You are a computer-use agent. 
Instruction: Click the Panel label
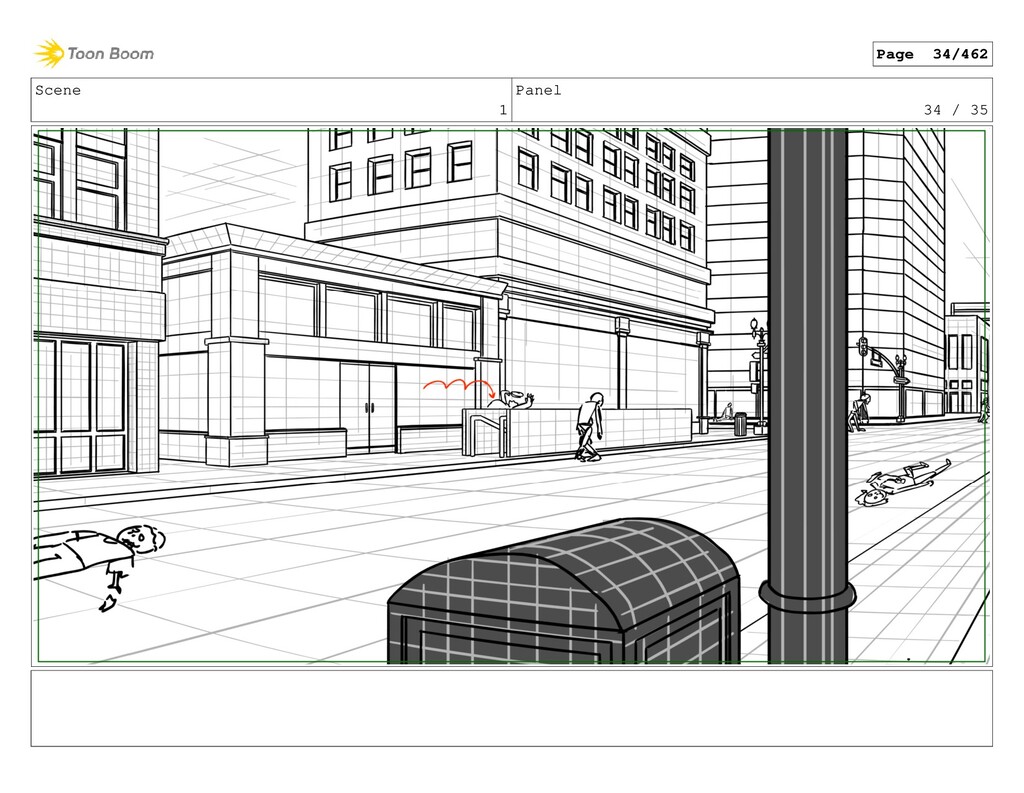point(538,90)
